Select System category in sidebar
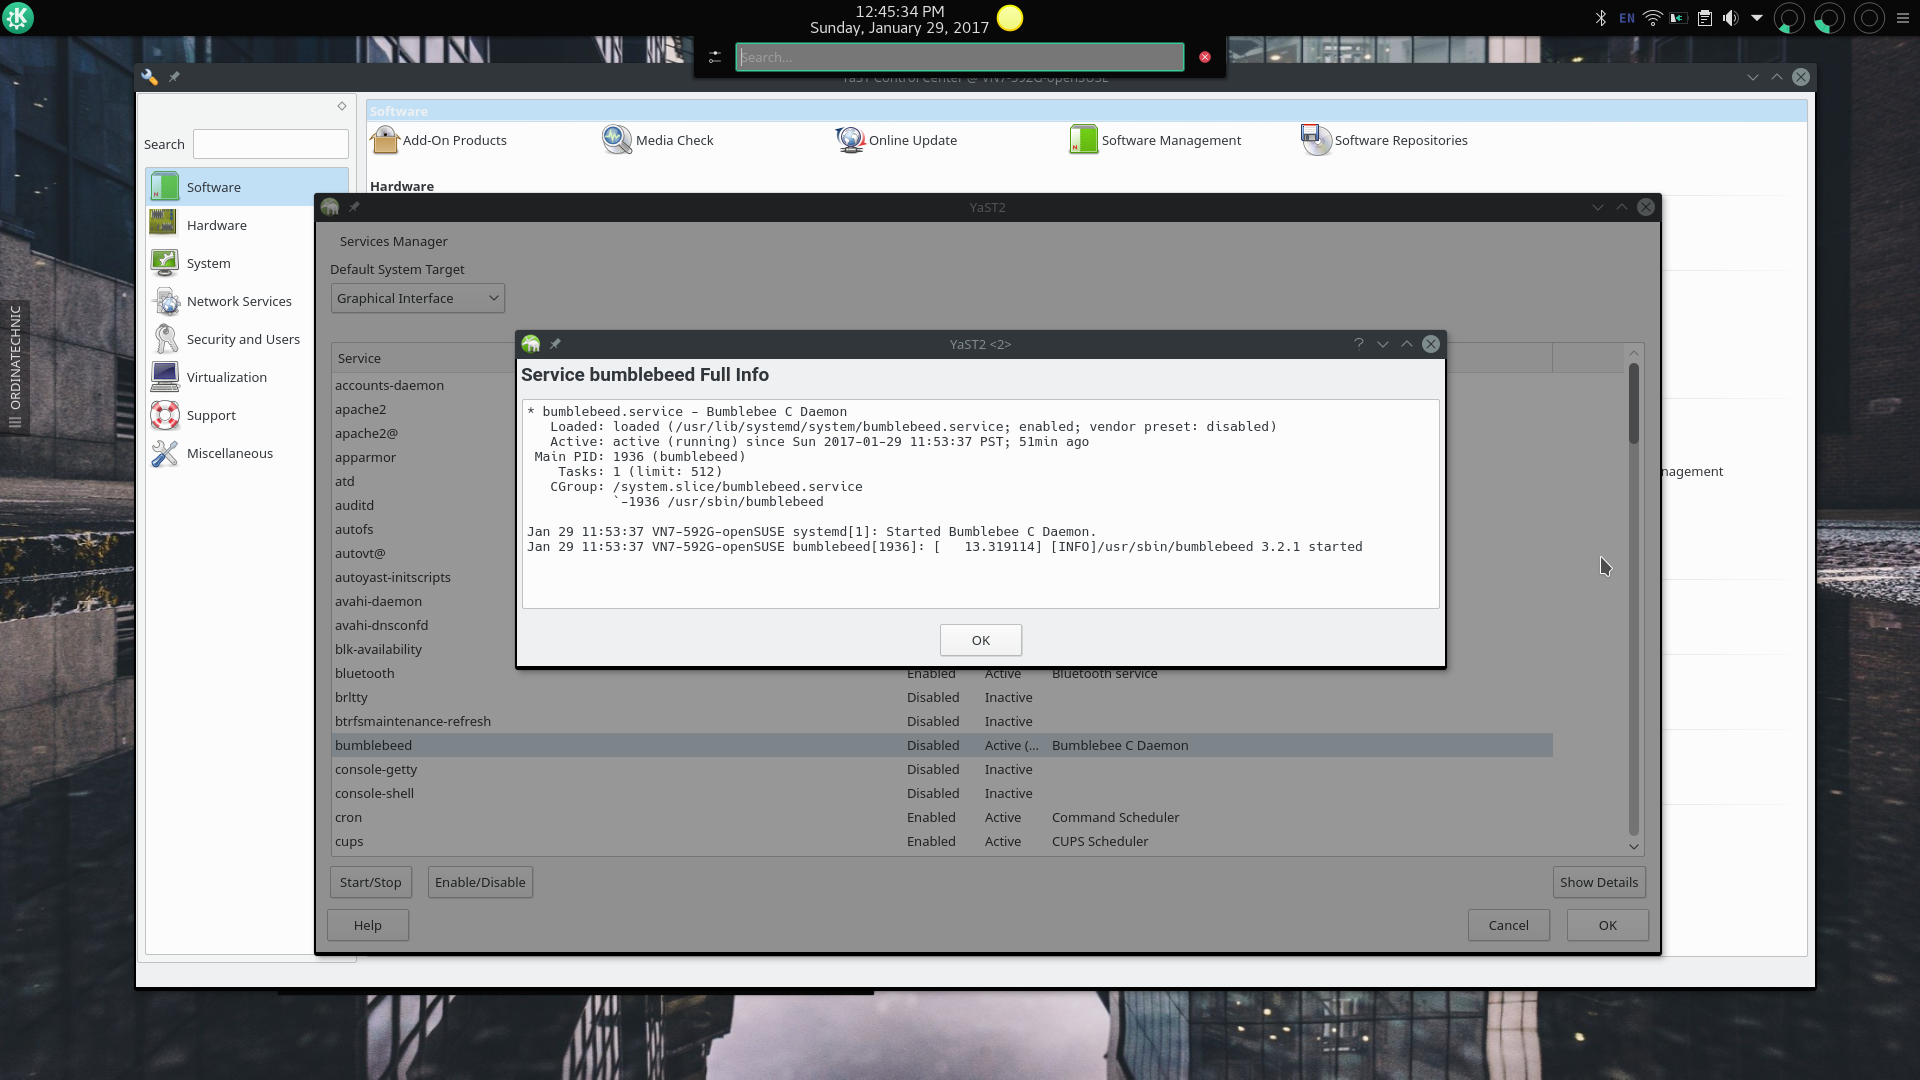The height and width of the screenshot is (1080, 1920). coord(230,263)
